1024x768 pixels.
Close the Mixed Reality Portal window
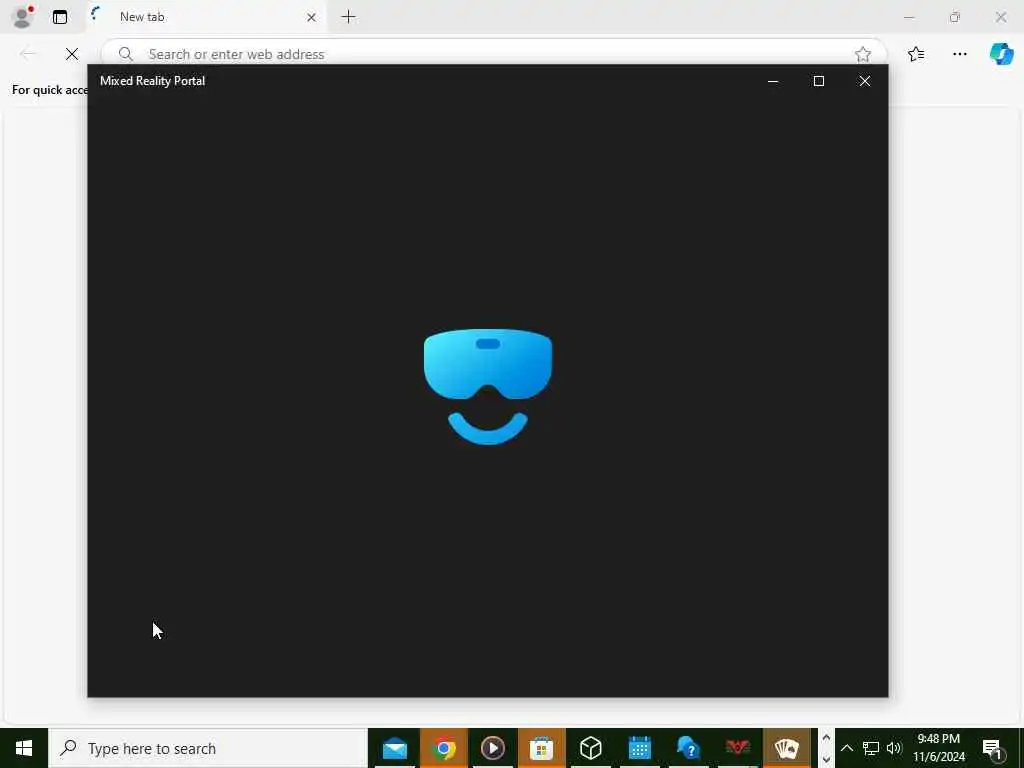click(865, 81)
